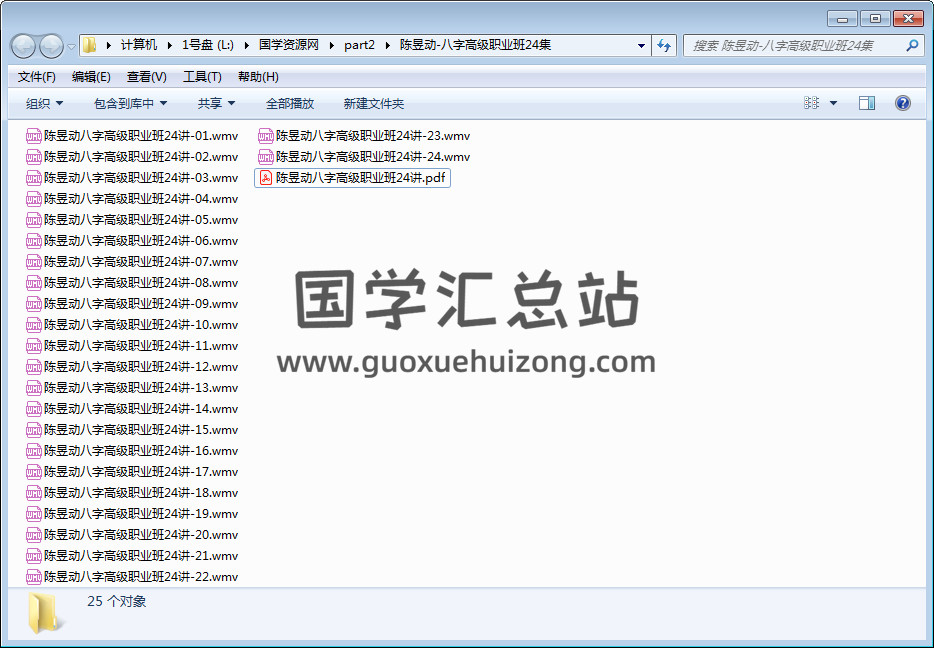The height and width of the screenshot is (648, 934).
Task: Select the WMV icon of file 24讲-04.wmv
Action: 34,199
